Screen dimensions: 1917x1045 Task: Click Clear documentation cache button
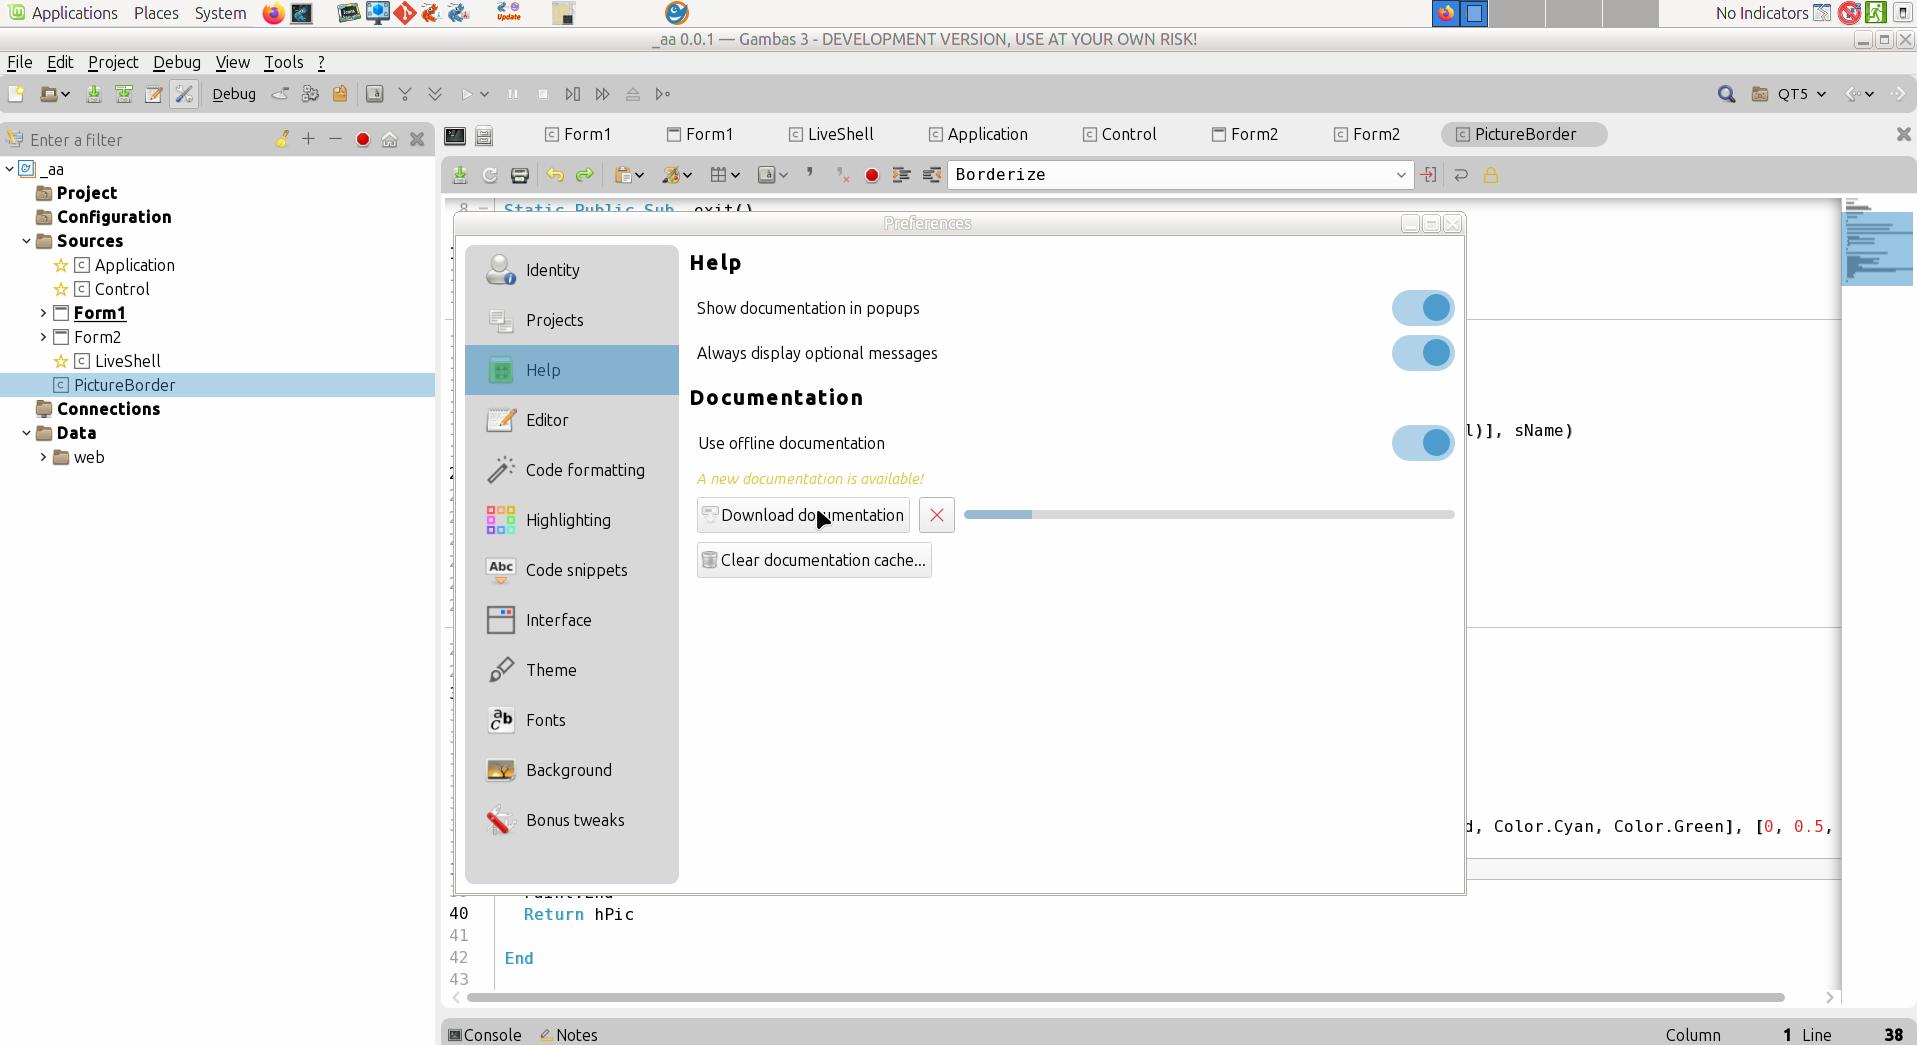(x=814, y=560)
